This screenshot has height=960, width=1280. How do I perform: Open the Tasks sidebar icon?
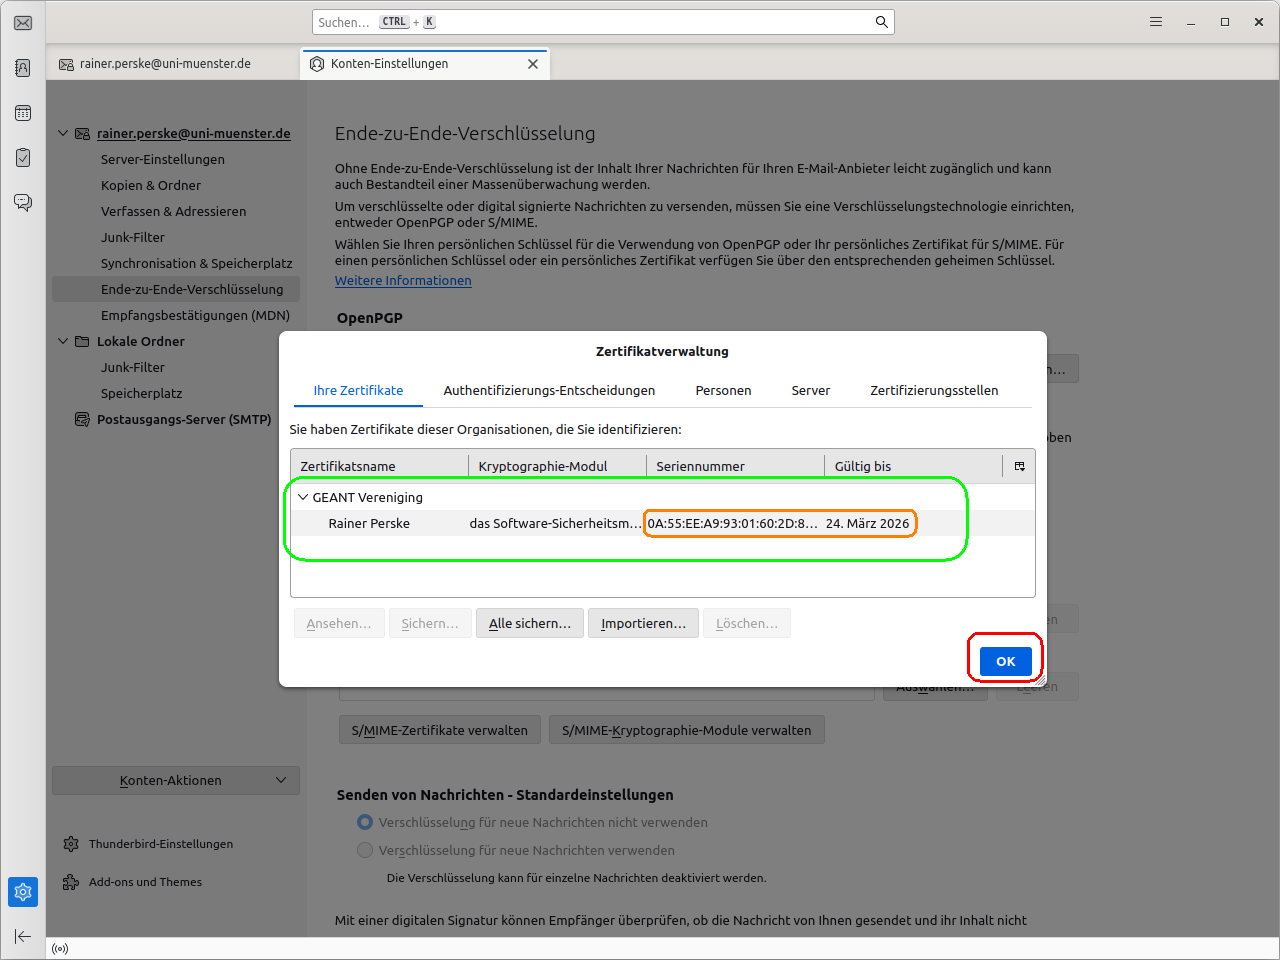click(x=23, y=158)
